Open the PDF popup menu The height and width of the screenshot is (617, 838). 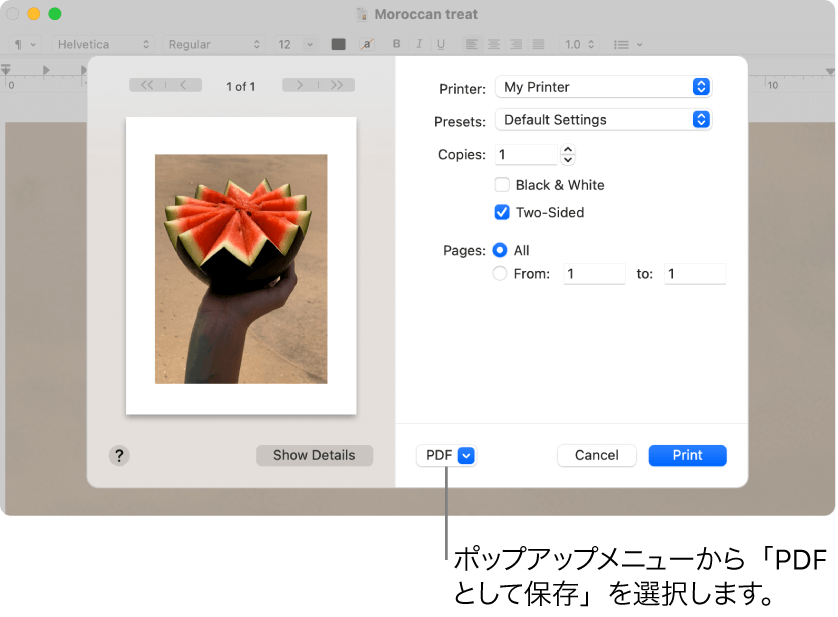(x=446, y=455)
